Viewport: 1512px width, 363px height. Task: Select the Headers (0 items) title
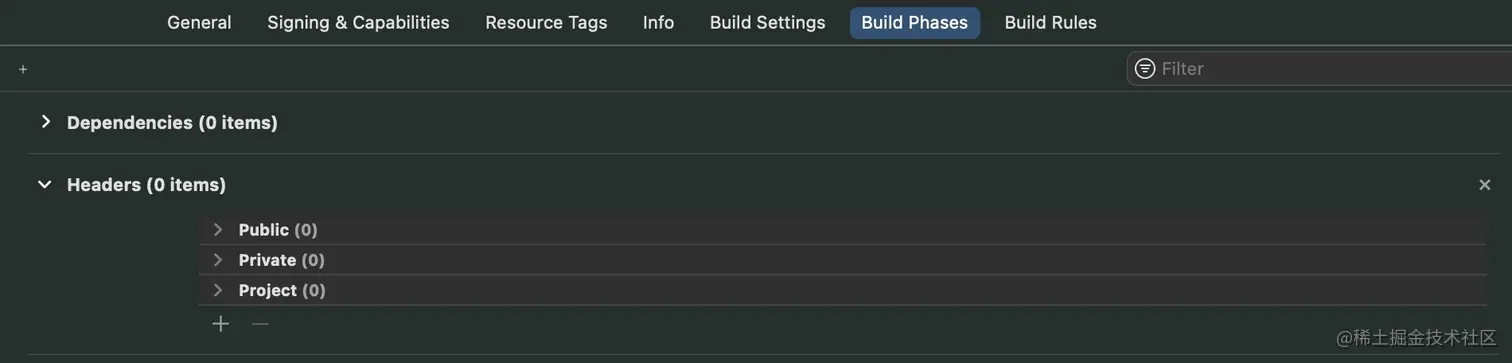[146, 185]
